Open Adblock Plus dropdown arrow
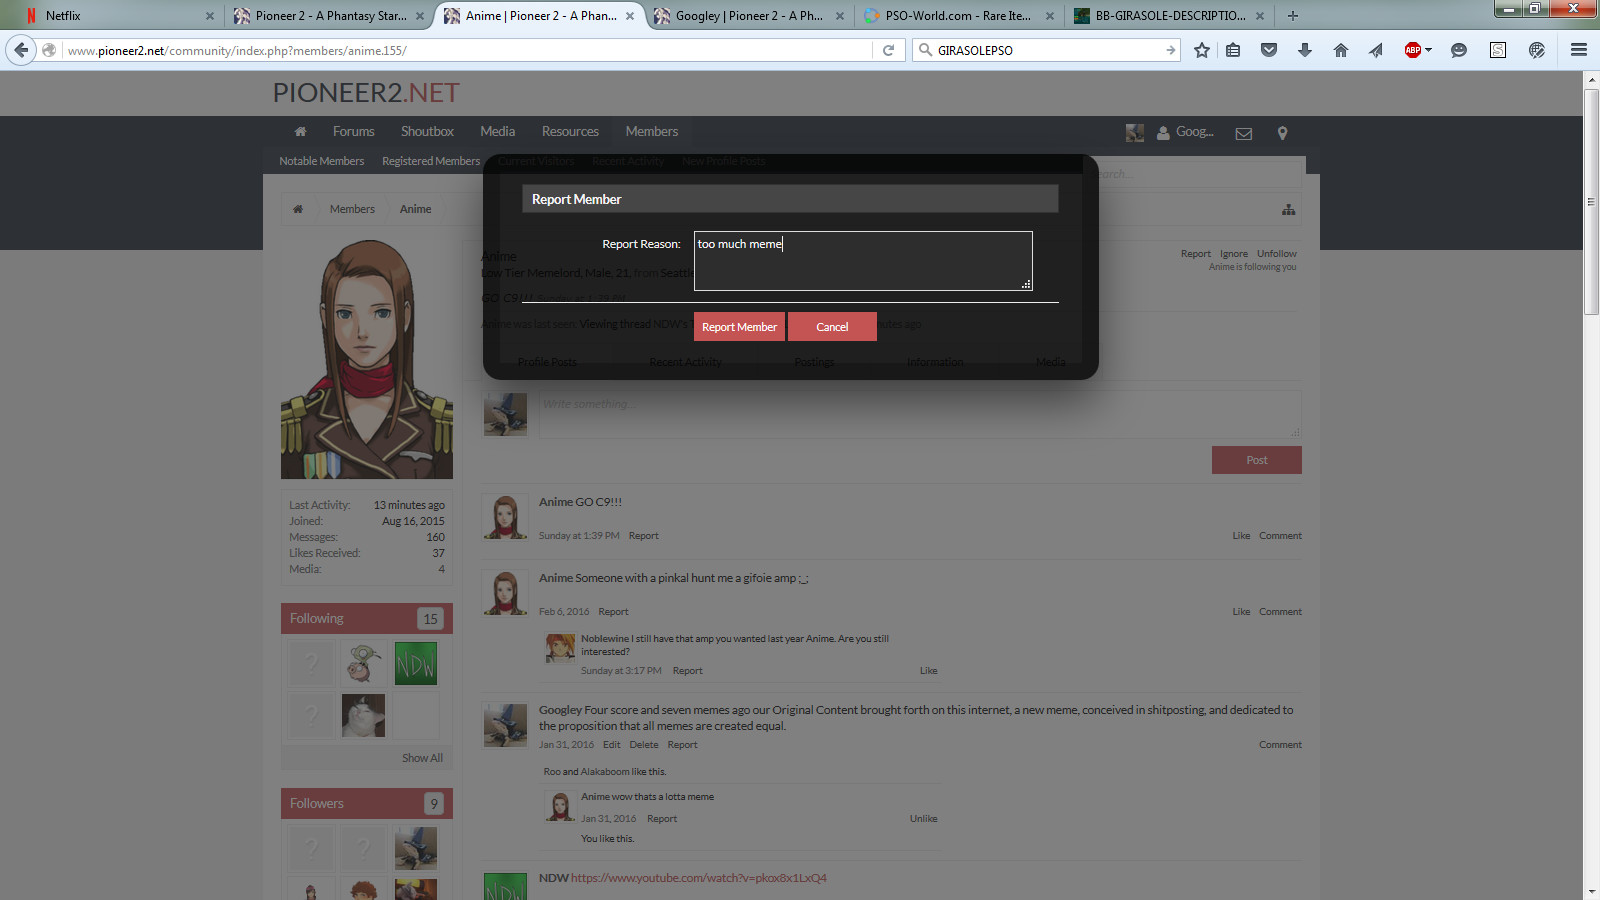The width and height of the screenshot is (1600, 900). [1428, 50]
